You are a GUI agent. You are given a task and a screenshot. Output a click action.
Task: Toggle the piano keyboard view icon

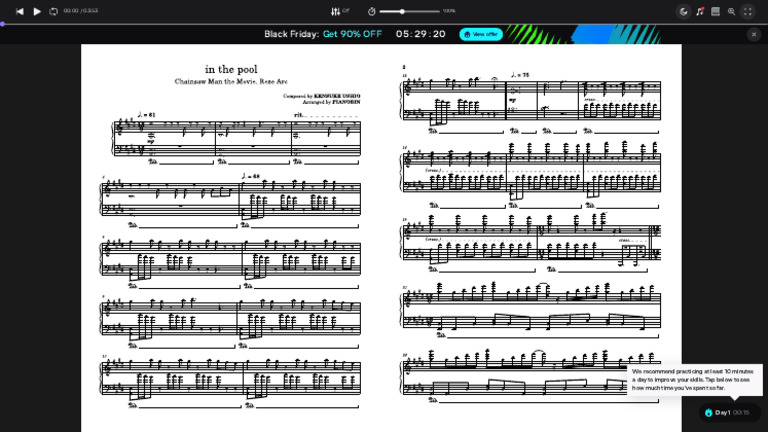click(716, 11)
